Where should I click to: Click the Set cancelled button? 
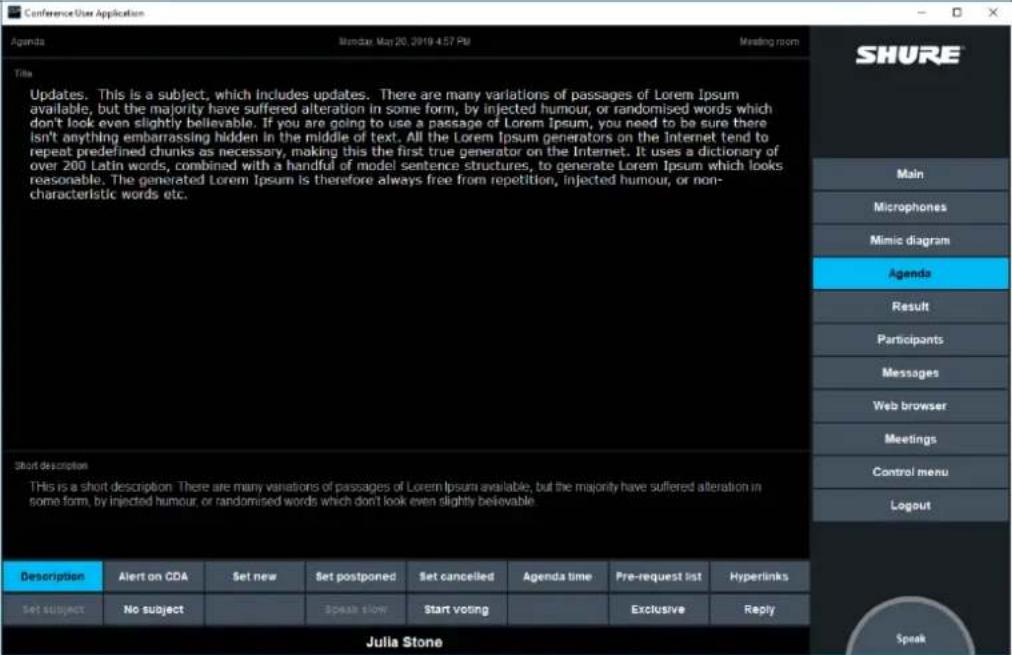(456, 576)
